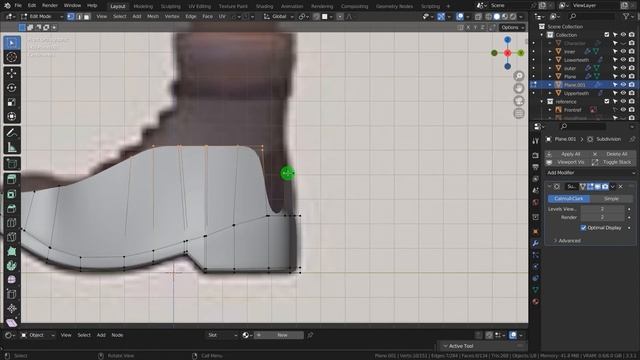Select the Edge Slide tool
The image size is (640, 360).
[x=11, y=294]
